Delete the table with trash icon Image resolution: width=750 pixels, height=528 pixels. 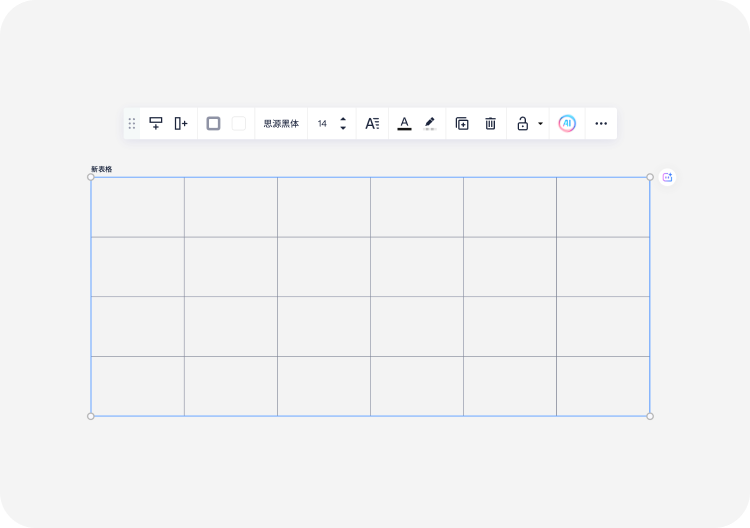click(490, 123)
